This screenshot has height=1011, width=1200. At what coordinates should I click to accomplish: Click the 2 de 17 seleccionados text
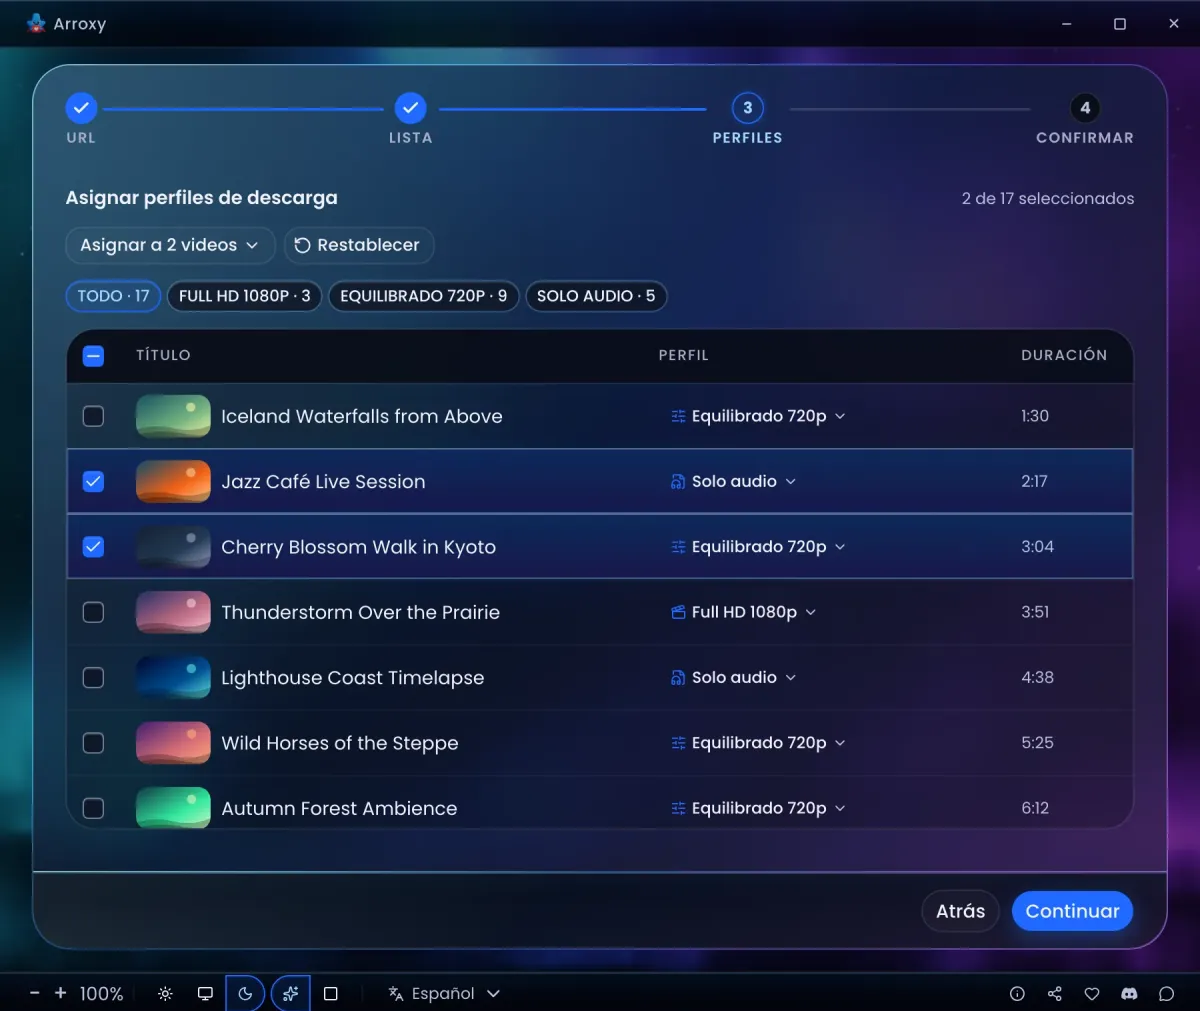click(x=1048, y=198)
